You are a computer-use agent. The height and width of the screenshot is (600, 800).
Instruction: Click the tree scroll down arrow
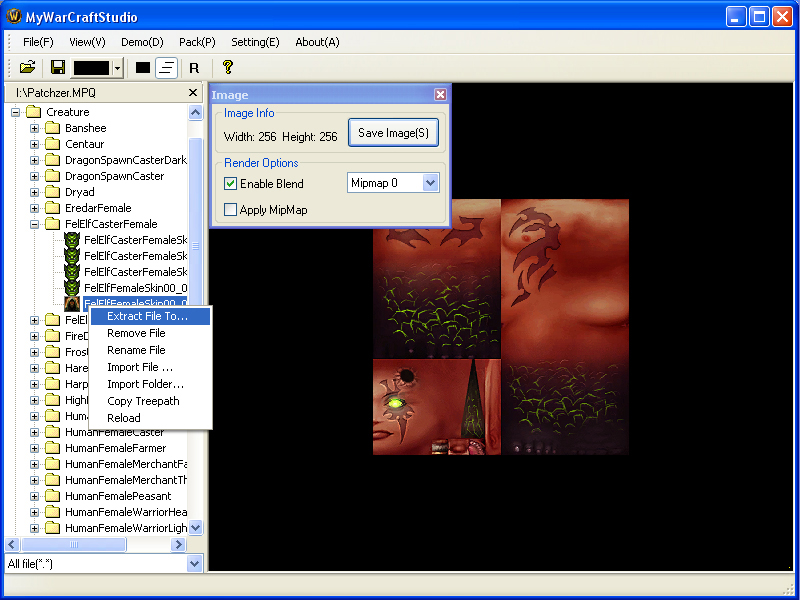pos(195,528)
